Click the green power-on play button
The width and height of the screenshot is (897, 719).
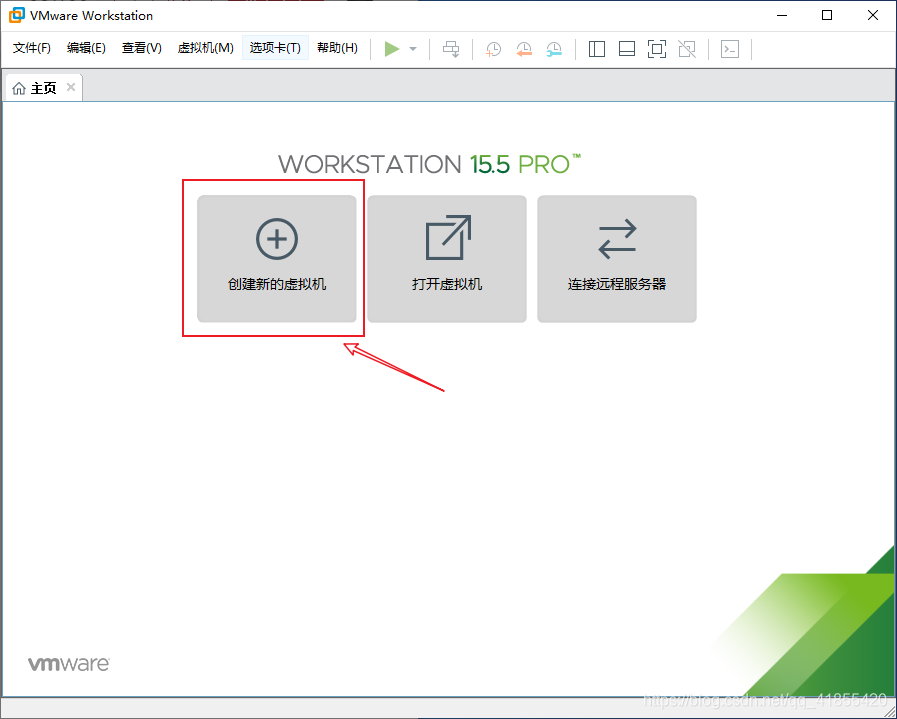pyautogui.click(x=392, y=49)
